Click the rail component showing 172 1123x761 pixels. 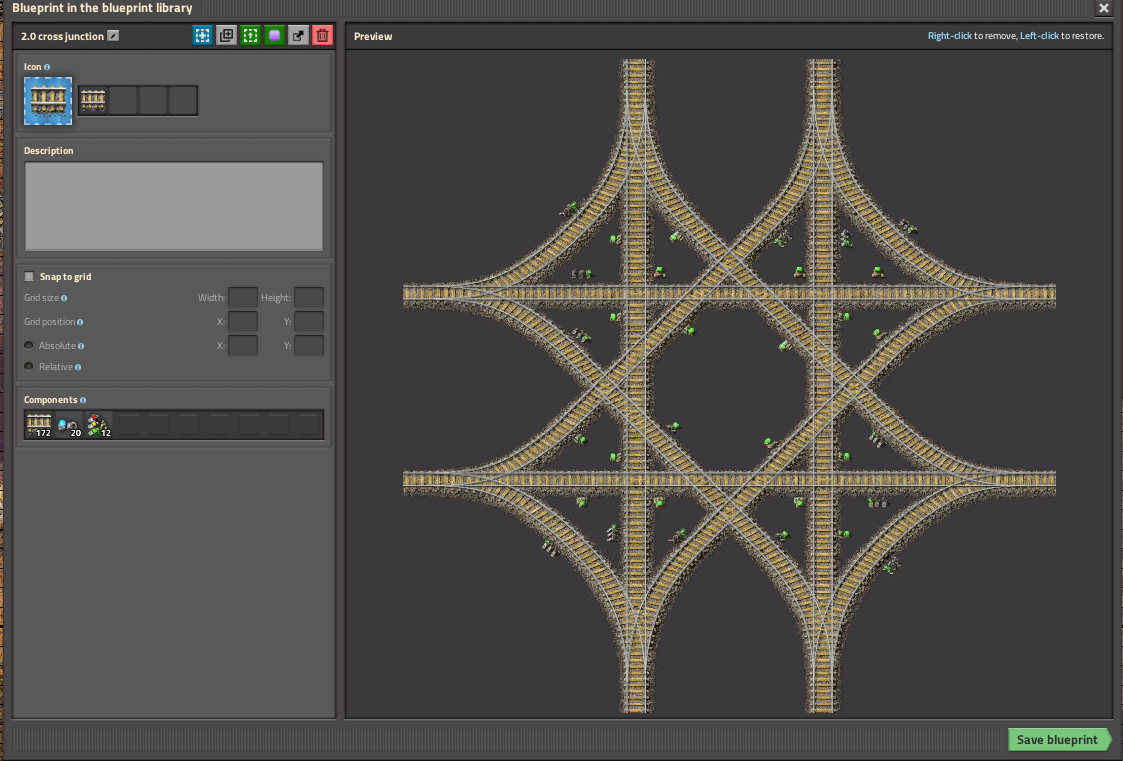39,425
